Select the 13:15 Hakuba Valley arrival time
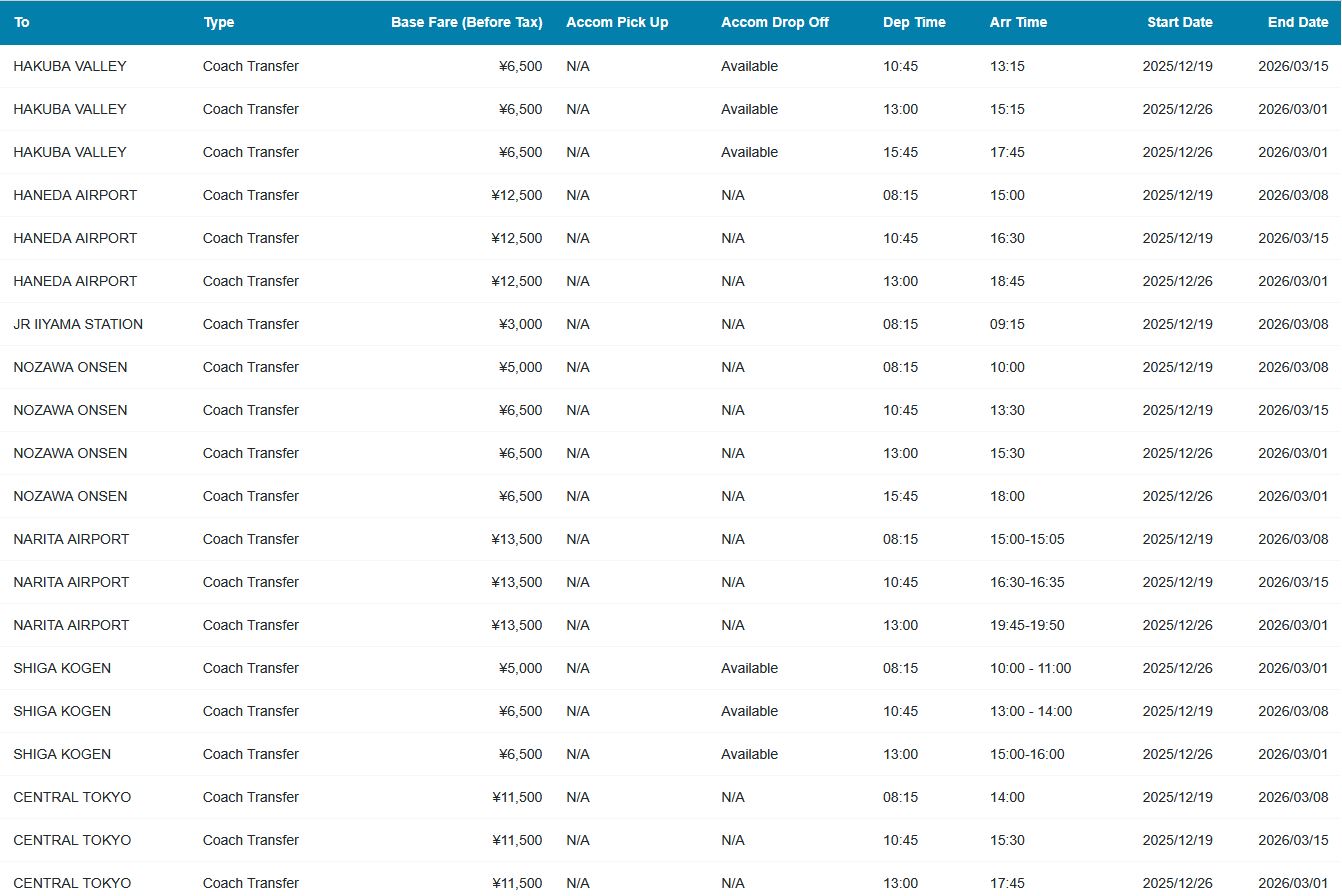Viewport: 1342px width, 896px height. click(1007, 66)
